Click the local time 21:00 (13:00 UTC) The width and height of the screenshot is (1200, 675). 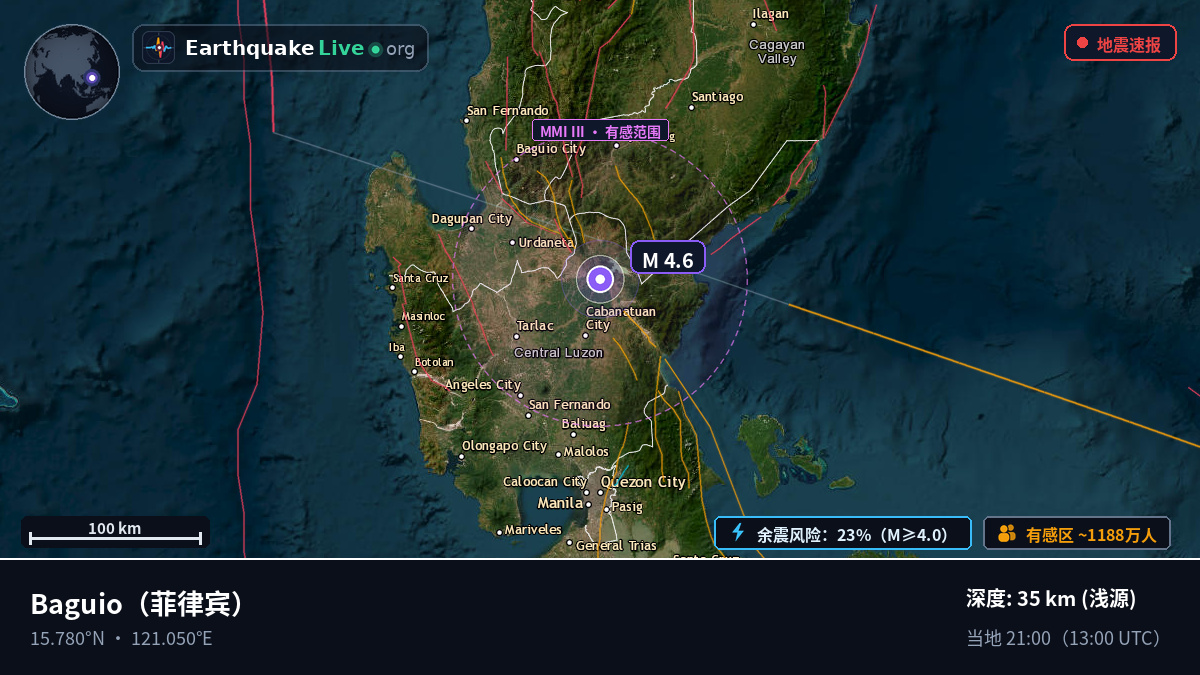1065,638
